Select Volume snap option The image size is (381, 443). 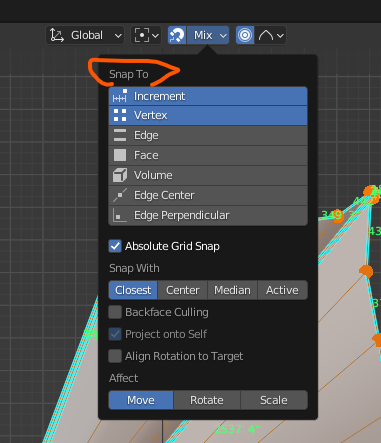[x=208, y=175]
